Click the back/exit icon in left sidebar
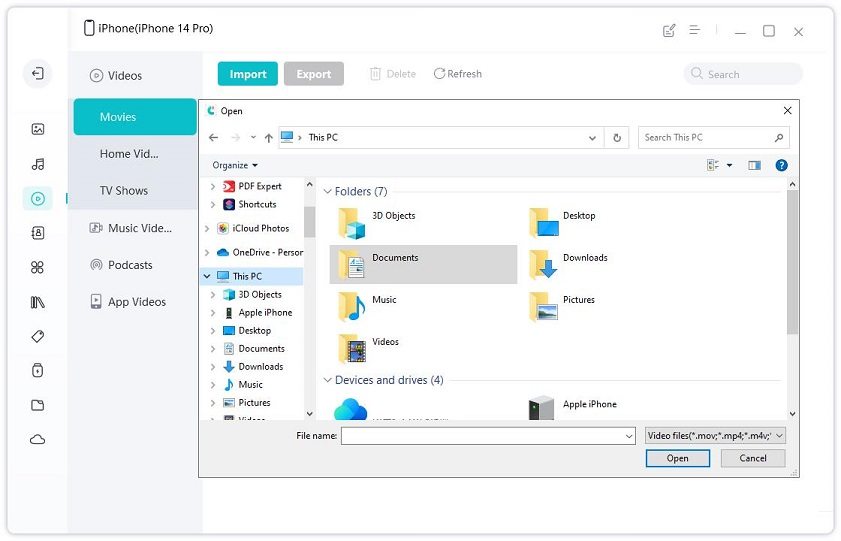Image resolution: width=841 pixels, height=541 pixels. click(x=38, y=73)
